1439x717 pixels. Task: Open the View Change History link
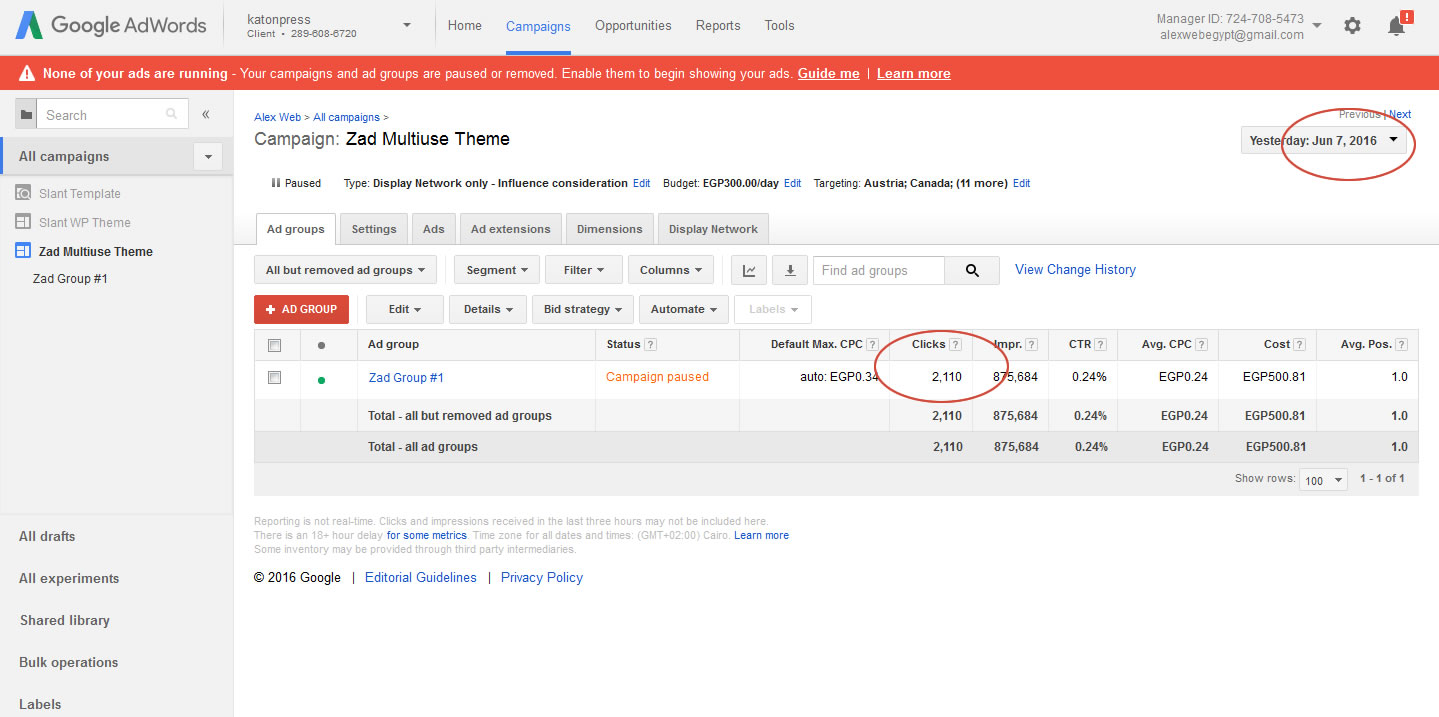coord(1075,269)
